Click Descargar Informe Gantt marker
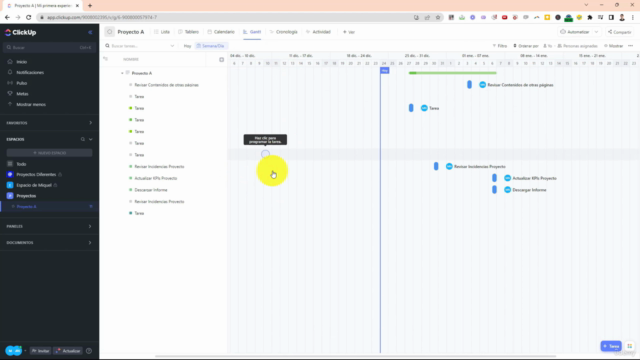Viewport: 640px width, 360px height. pos(494,190)
